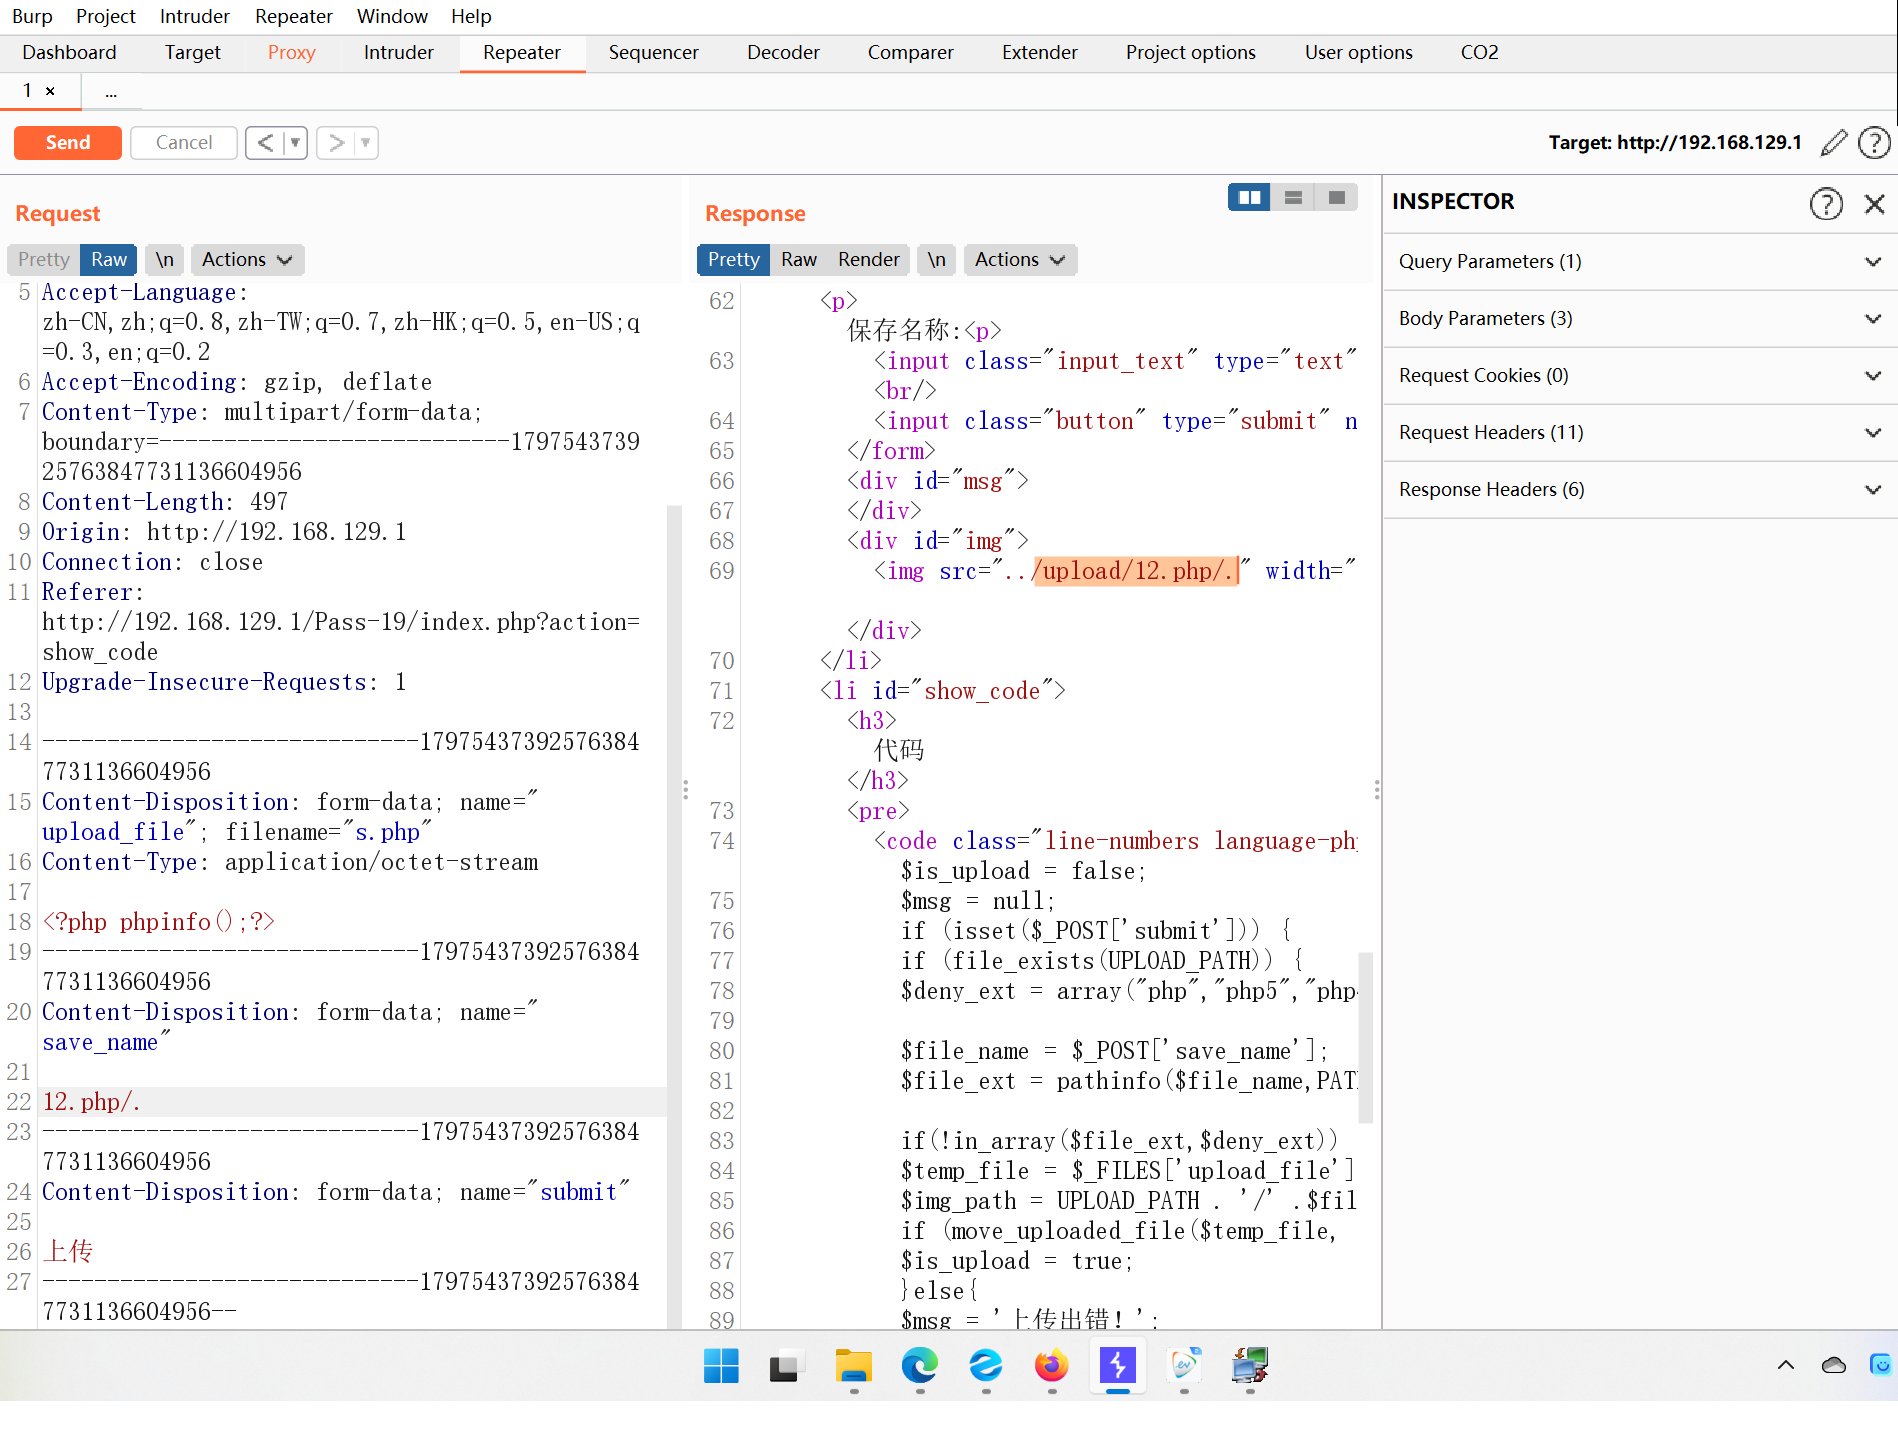Switch to the Decoder tab

point(783,53)
